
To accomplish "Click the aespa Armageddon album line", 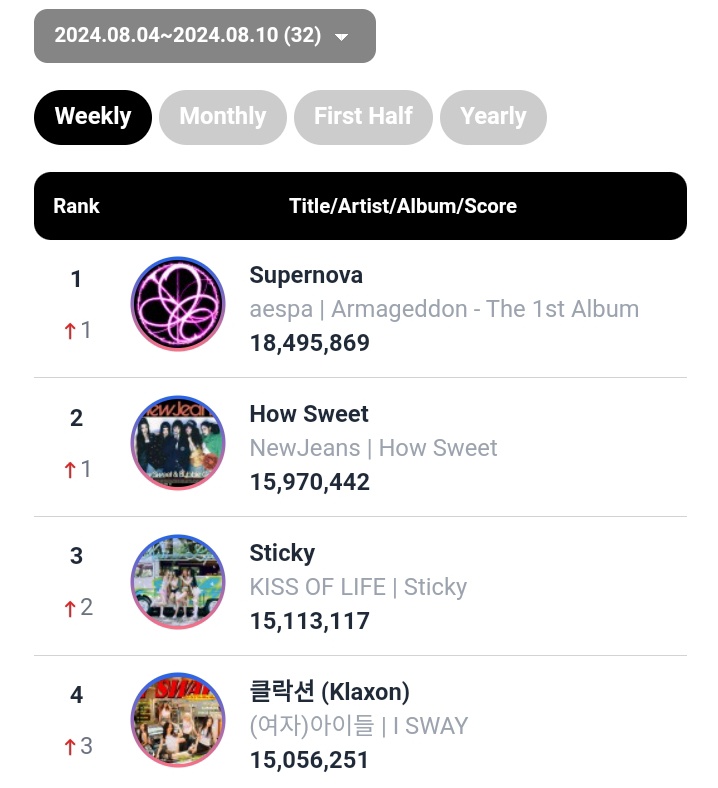I will tap(444, 309).
